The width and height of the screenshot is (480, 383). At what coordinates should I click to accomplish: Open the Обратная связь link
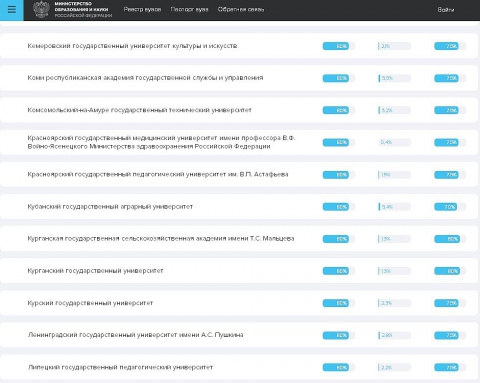pyautogui.click(x=241, y=10)
